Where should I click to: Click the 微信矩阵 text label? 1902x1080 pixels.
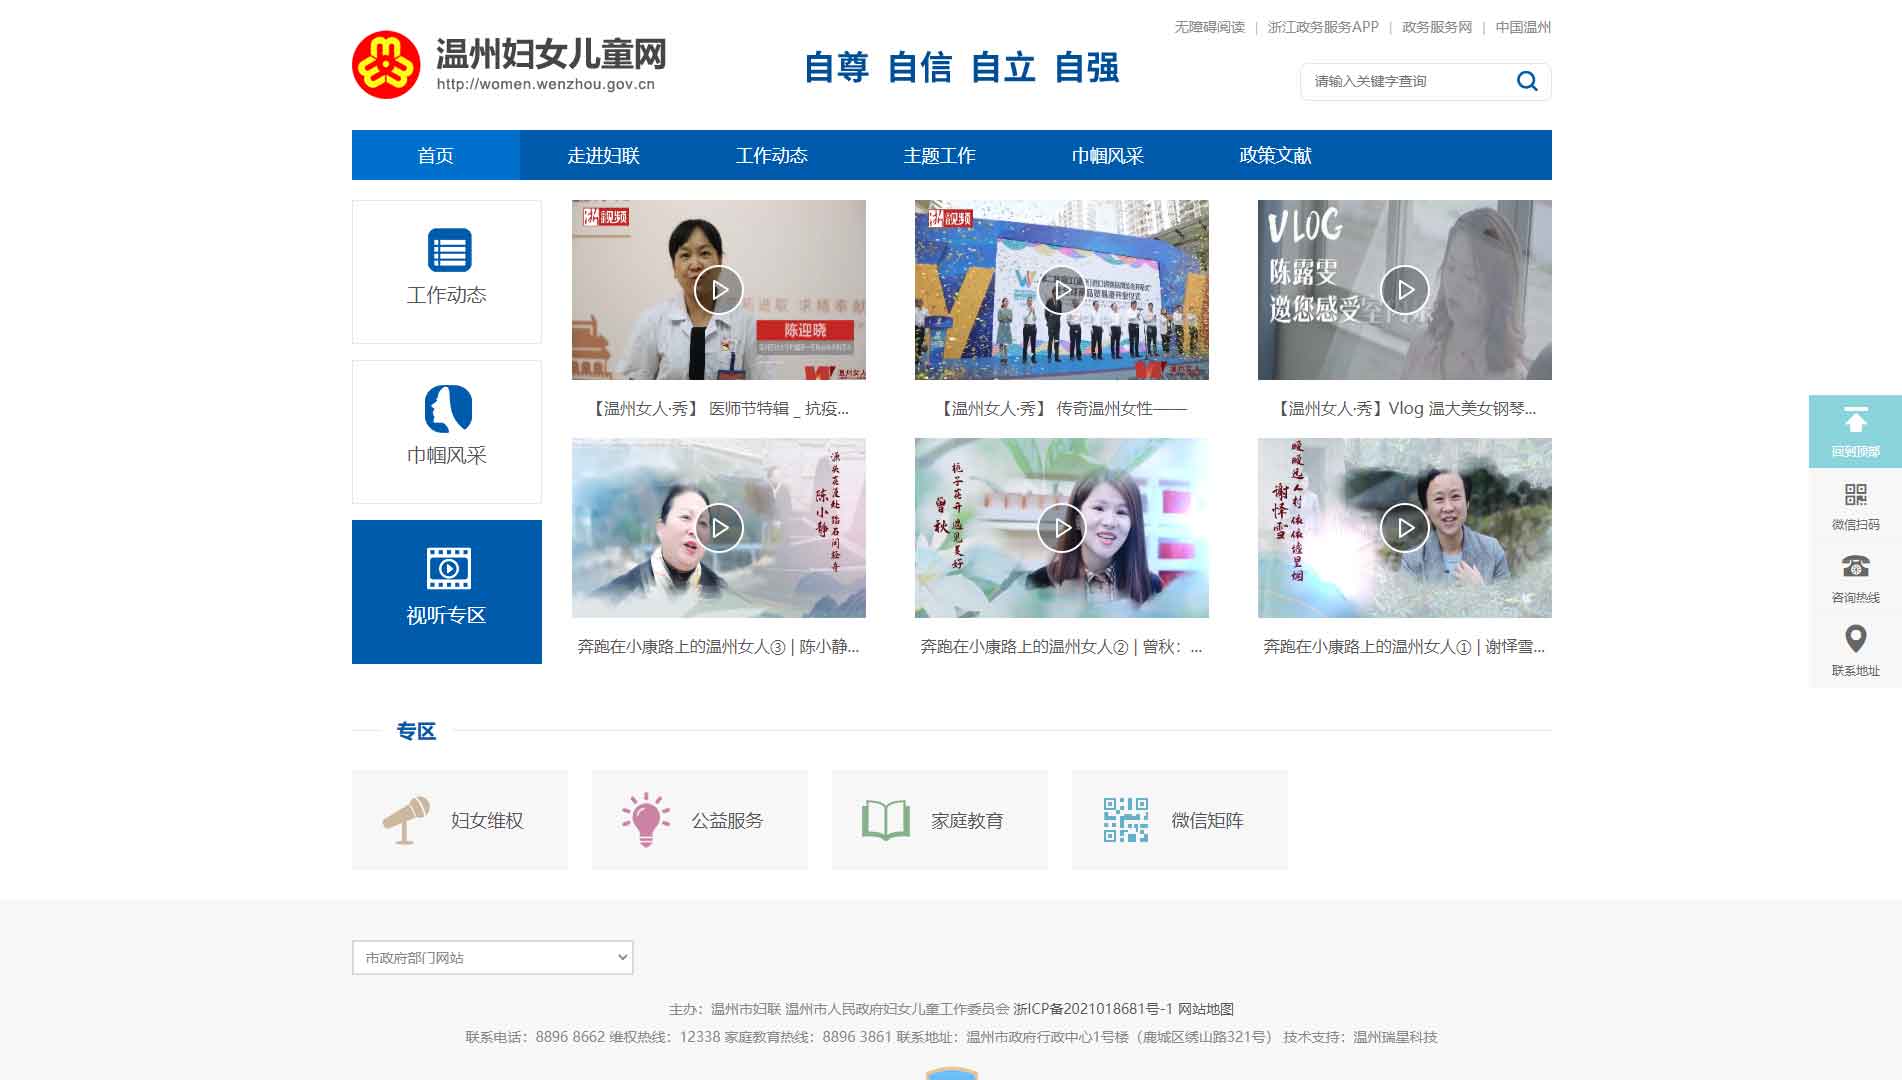point(1207,820)
